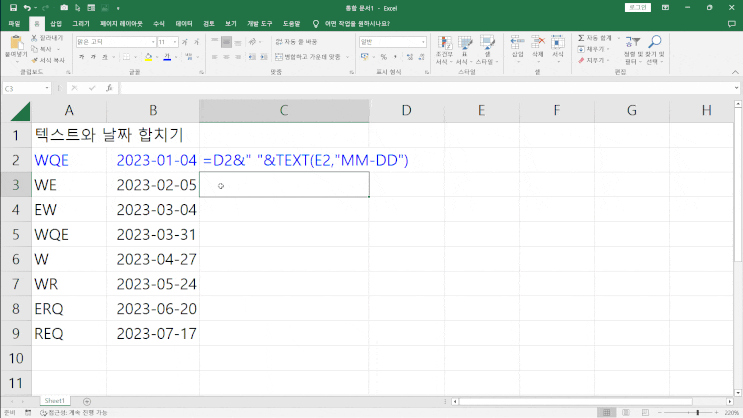Image resolution: width=743 pixels, height=418 pixels.
Task: Open 표 서식 format as table
Action: (465, 50)
